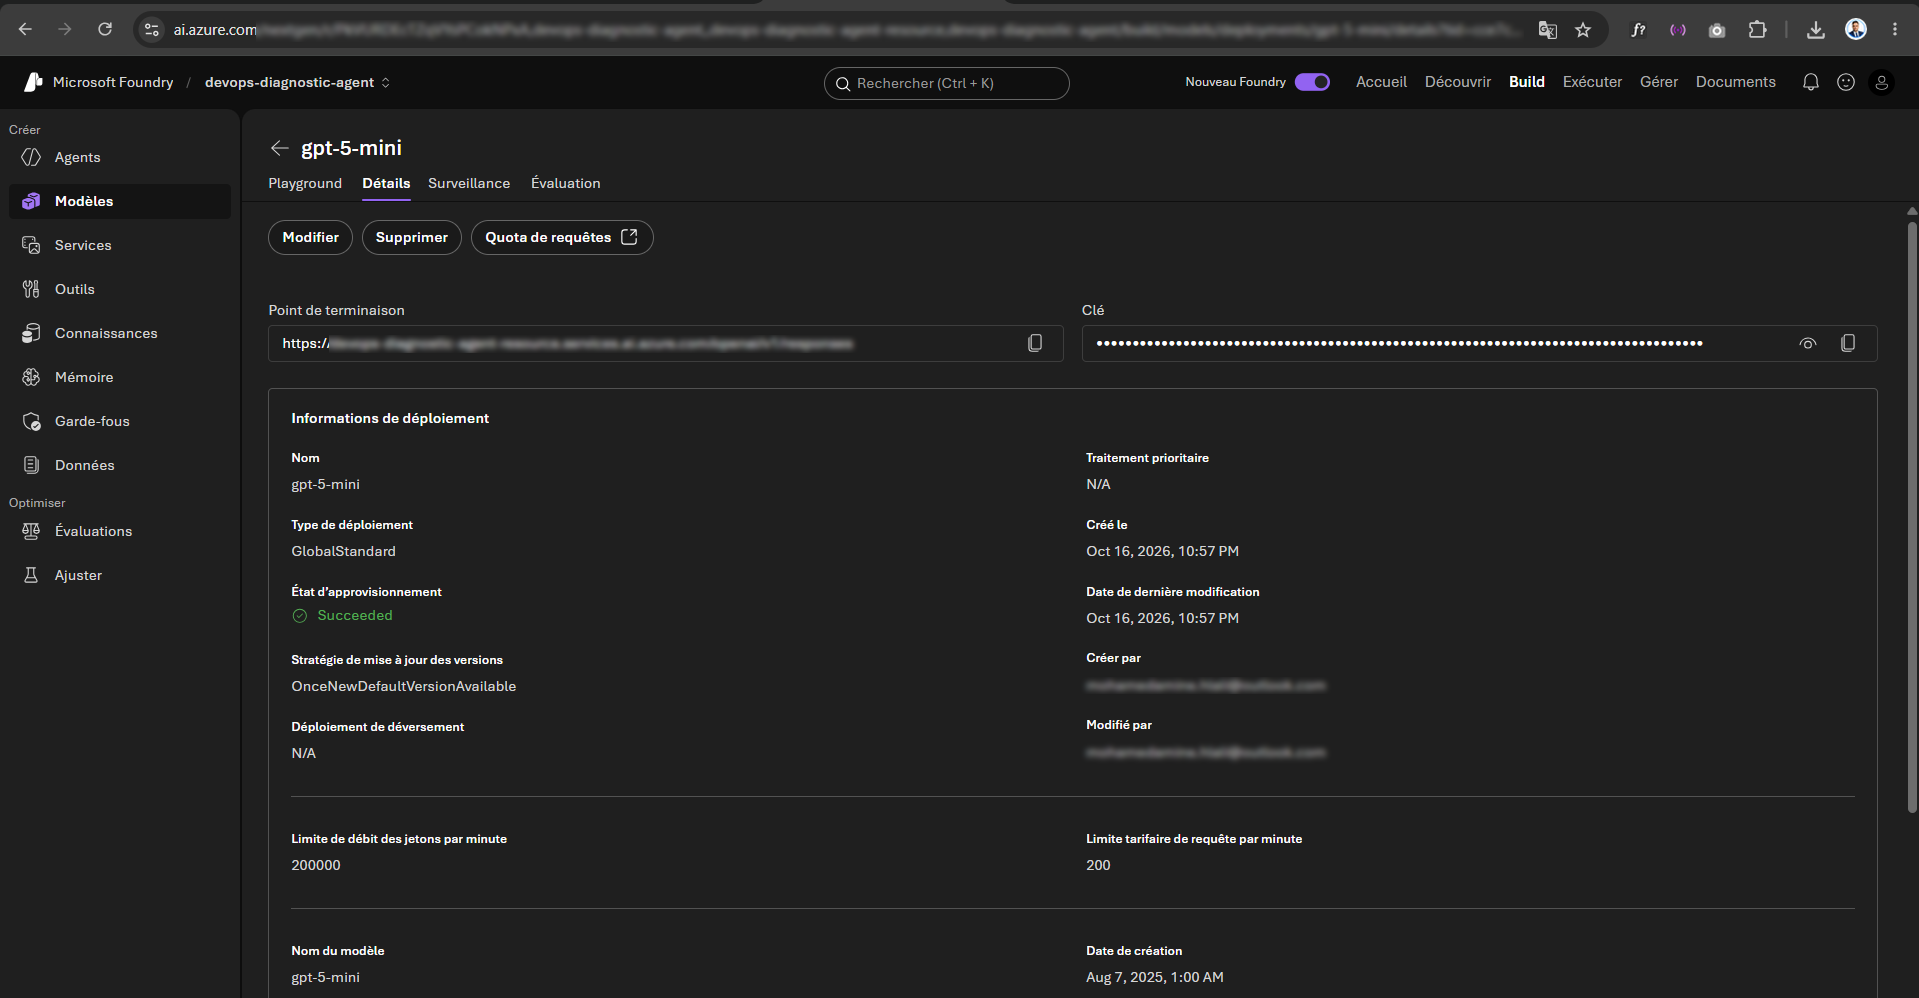Switch to the Playground tab

pyautogui.click(x=305, y=183)
